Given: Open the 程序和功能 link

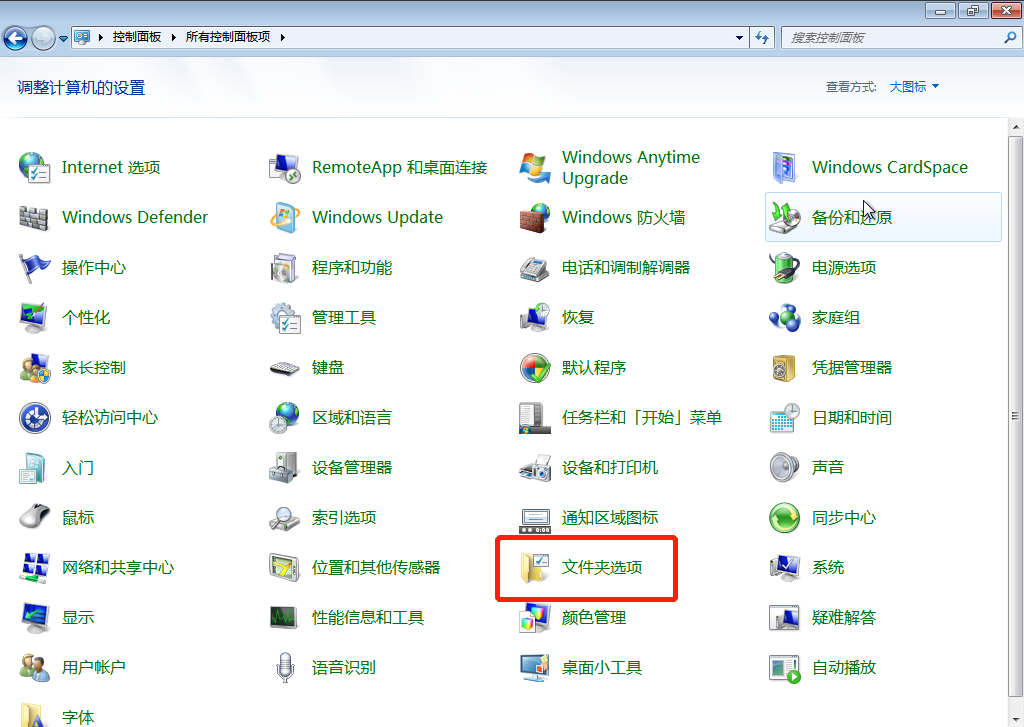Looking at the screenshot, I should click(351, 268).
